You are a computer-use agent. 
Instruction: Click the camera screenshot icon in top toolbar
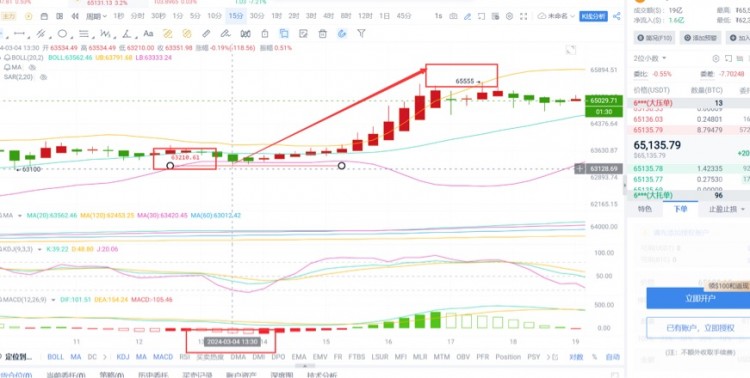[453, 16]
